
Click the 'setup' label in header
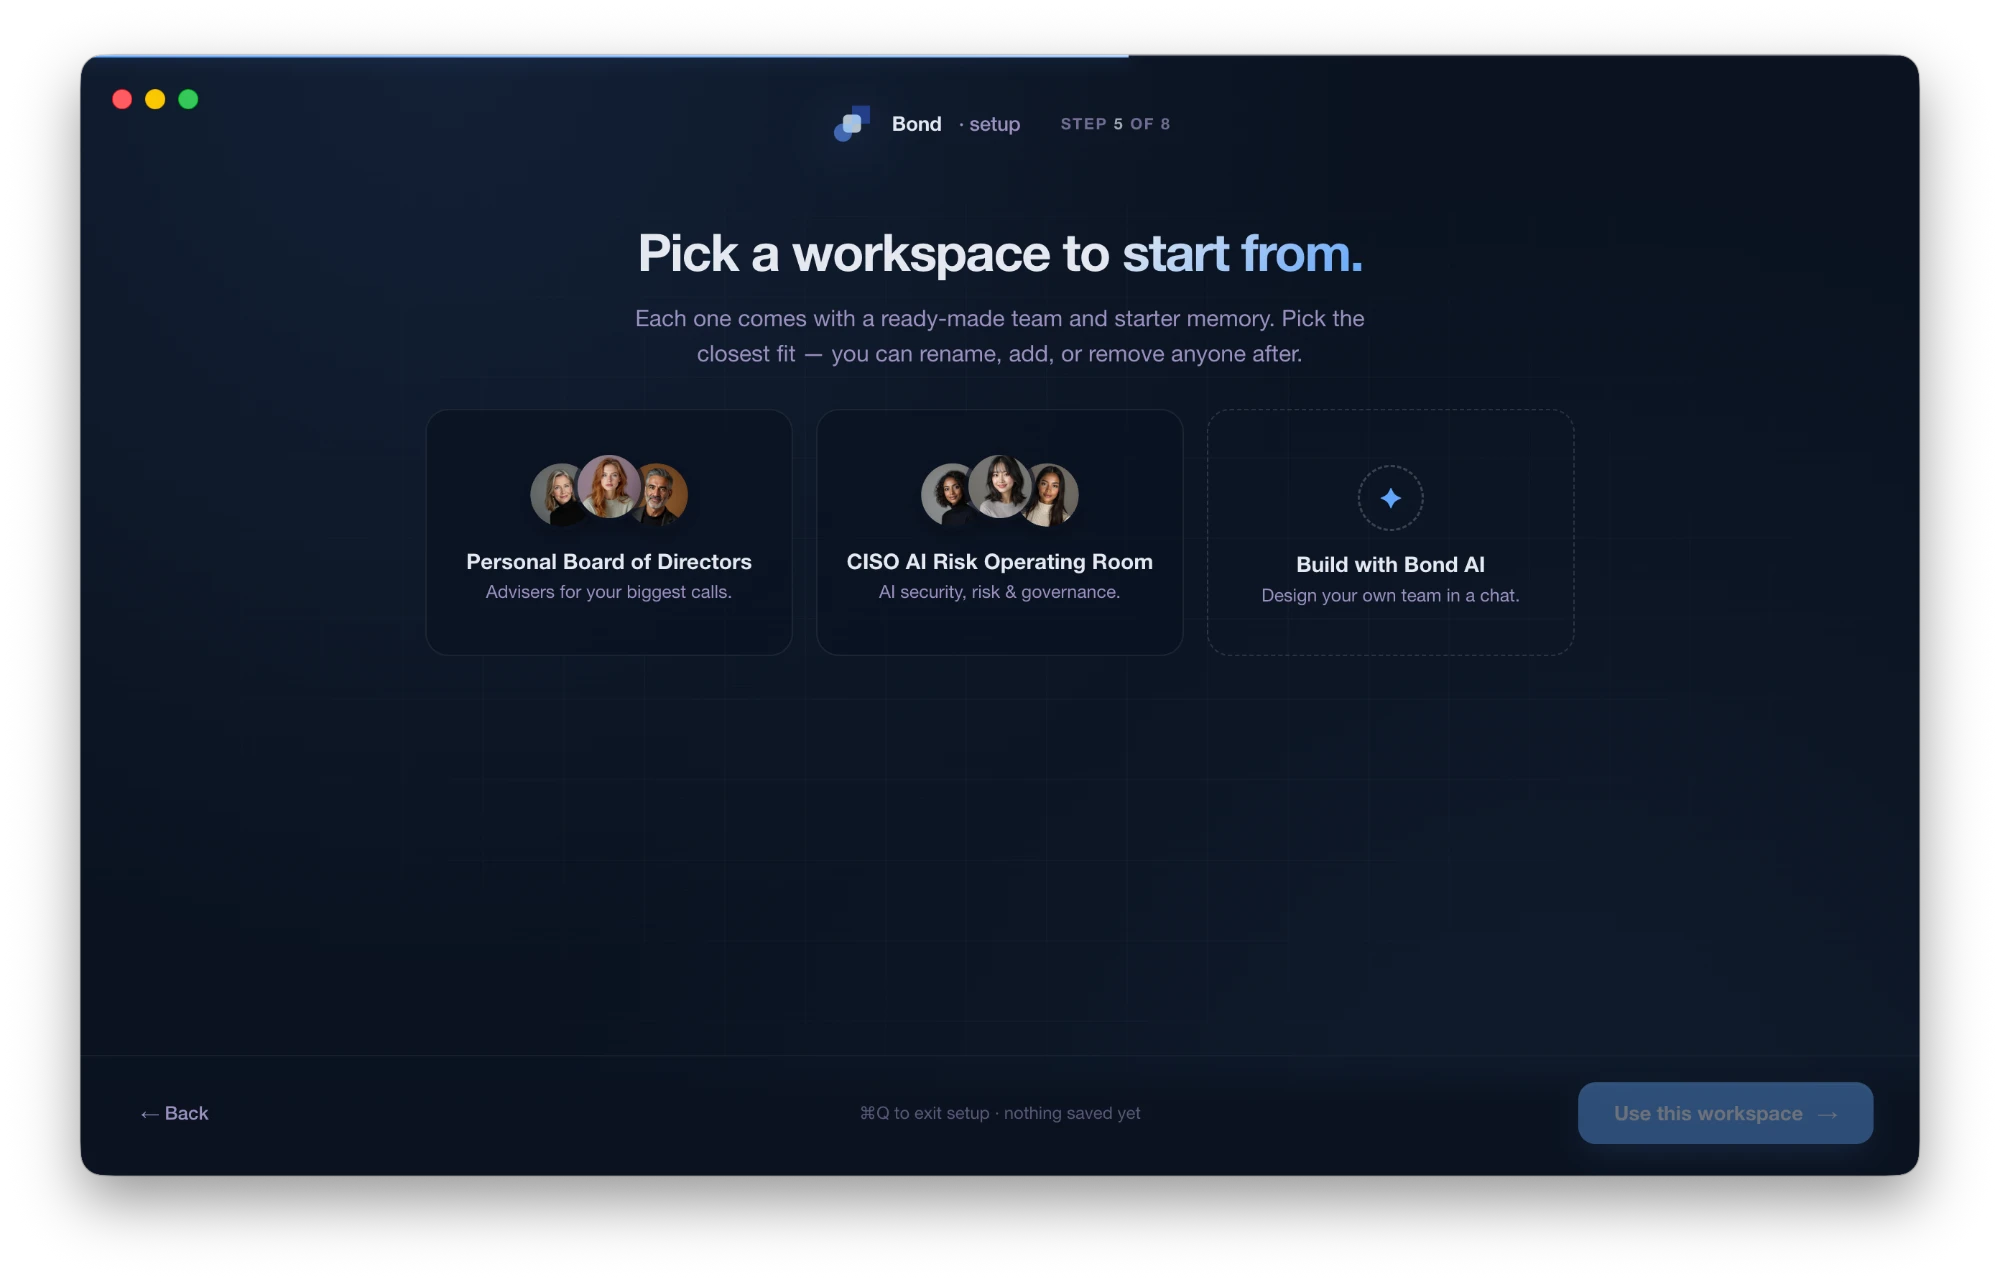(x=994, y=124)
